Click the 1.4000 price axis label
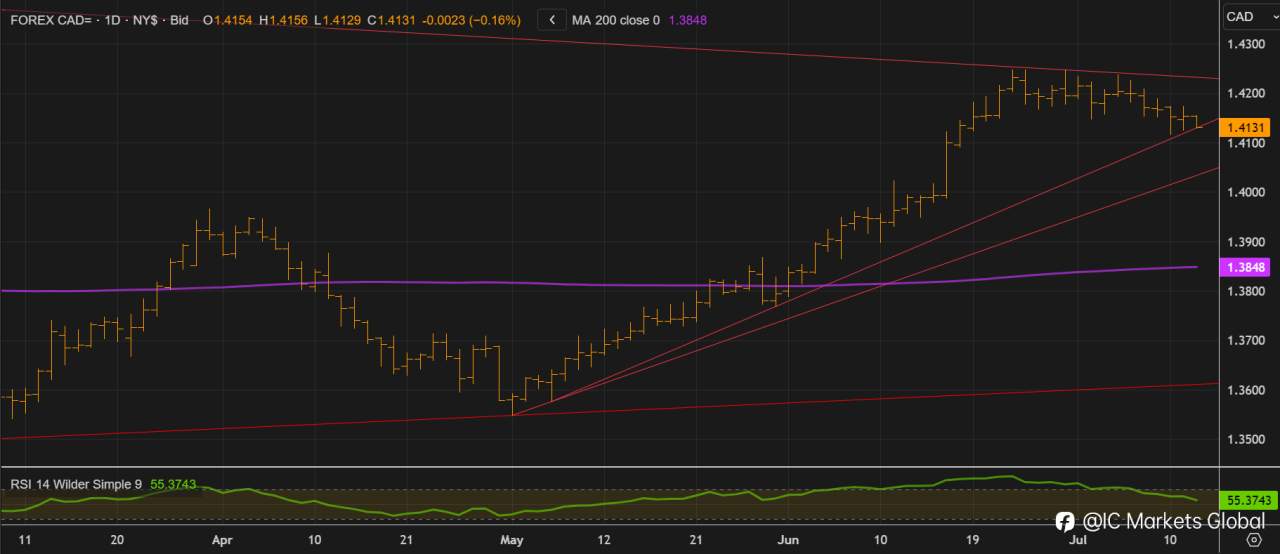1280x554 pixels. [1245, 192]
